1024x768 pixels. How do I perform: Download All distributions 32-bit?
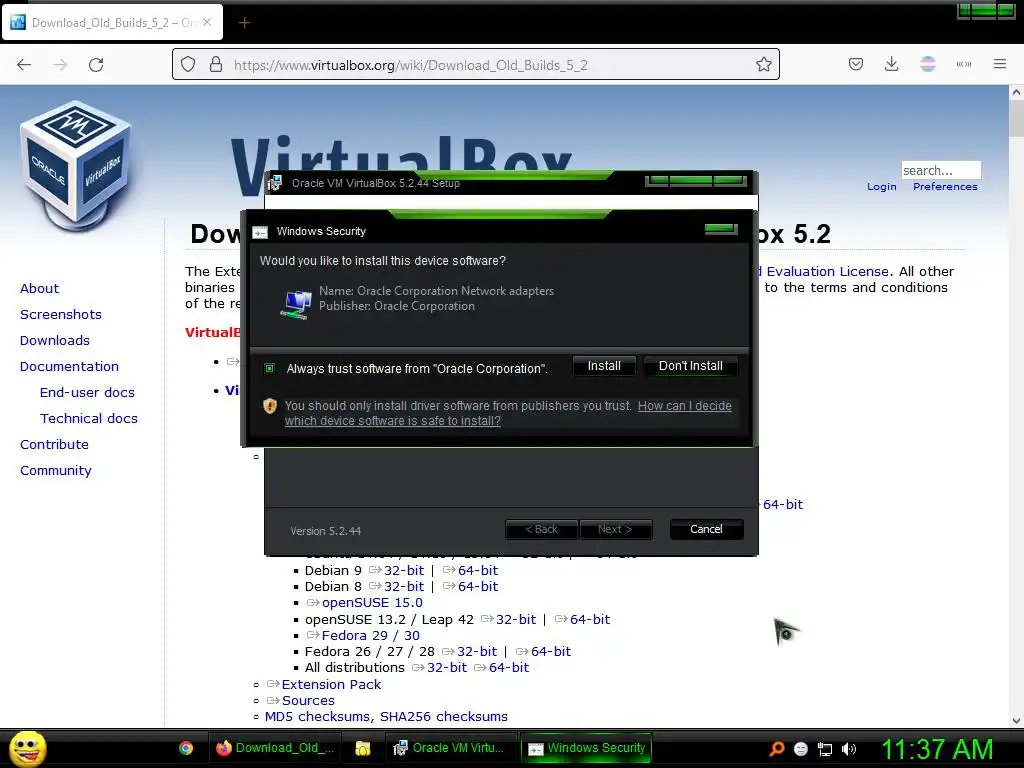point(447,668)
